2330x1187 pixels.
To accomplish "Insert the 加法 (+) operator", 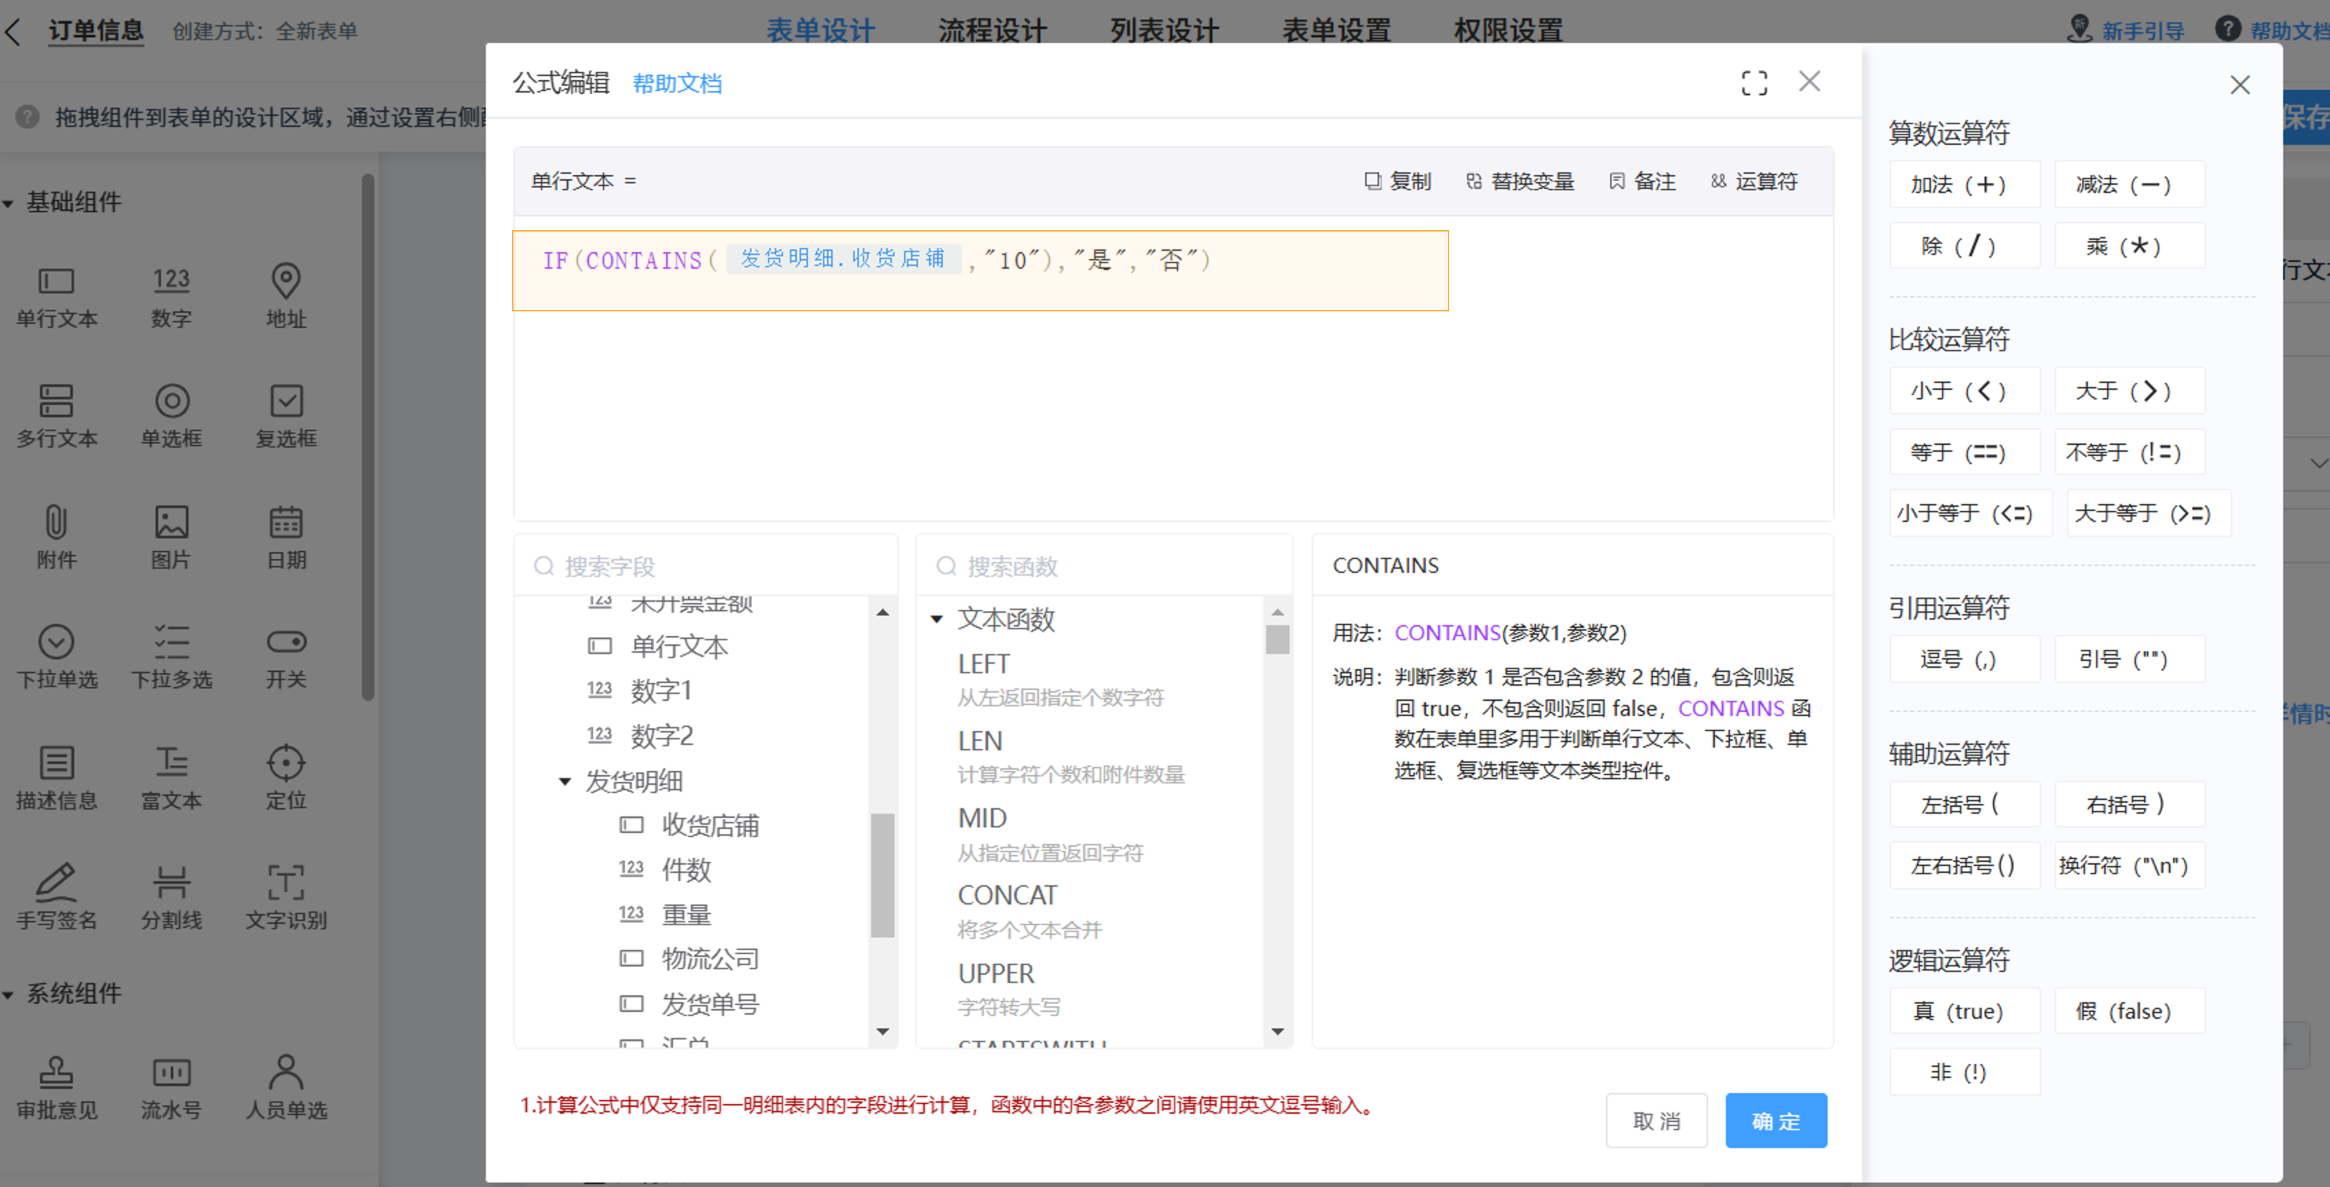I will coord(1964,184).
